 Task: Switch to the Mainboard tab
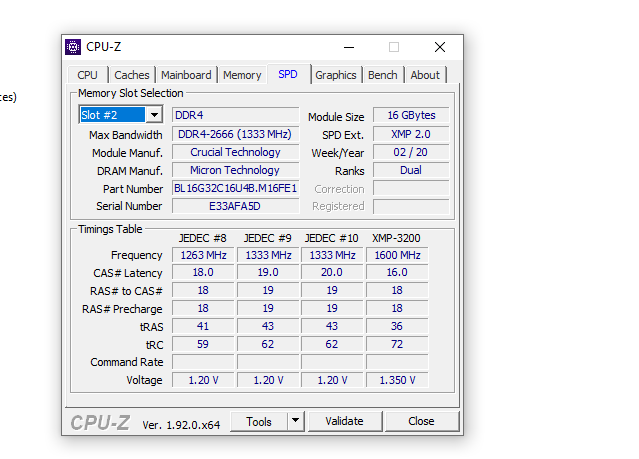(x=186, y=75)
